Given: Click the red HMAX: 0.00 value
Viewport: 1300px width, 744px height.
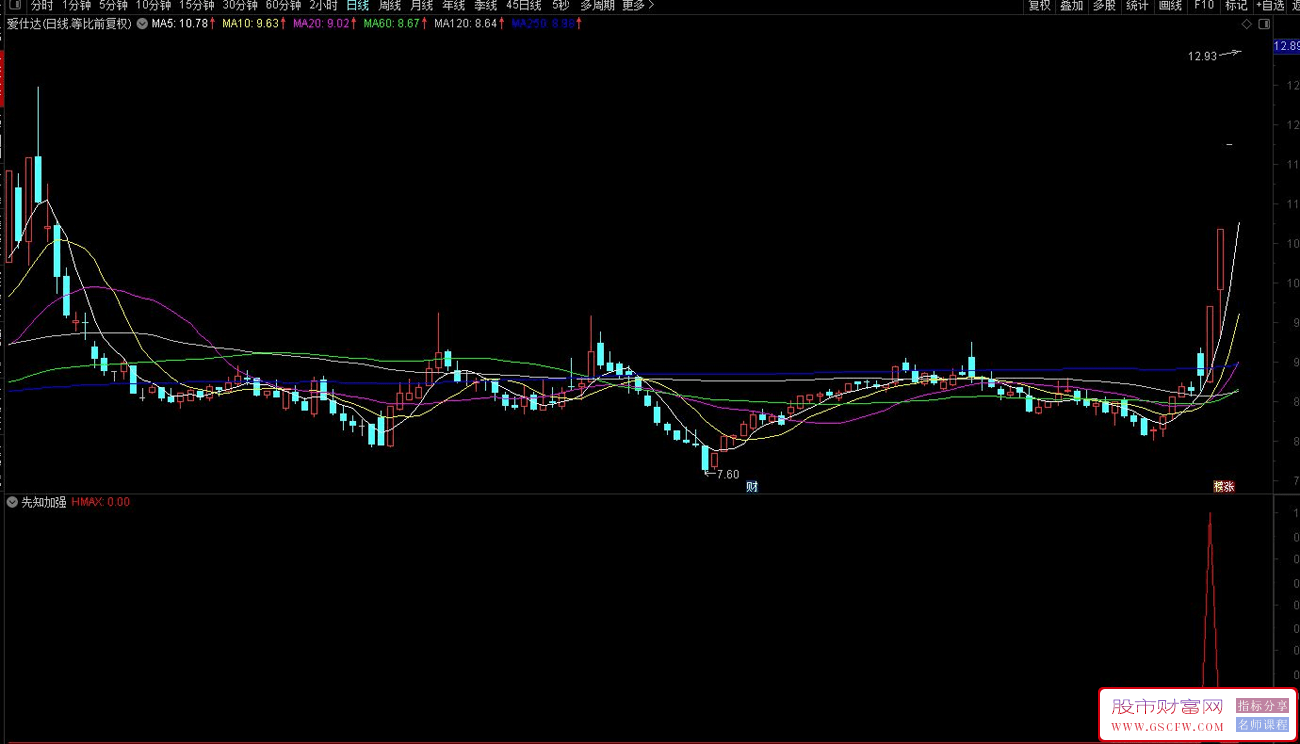Looking at the screenshot, I should (100, 502).
